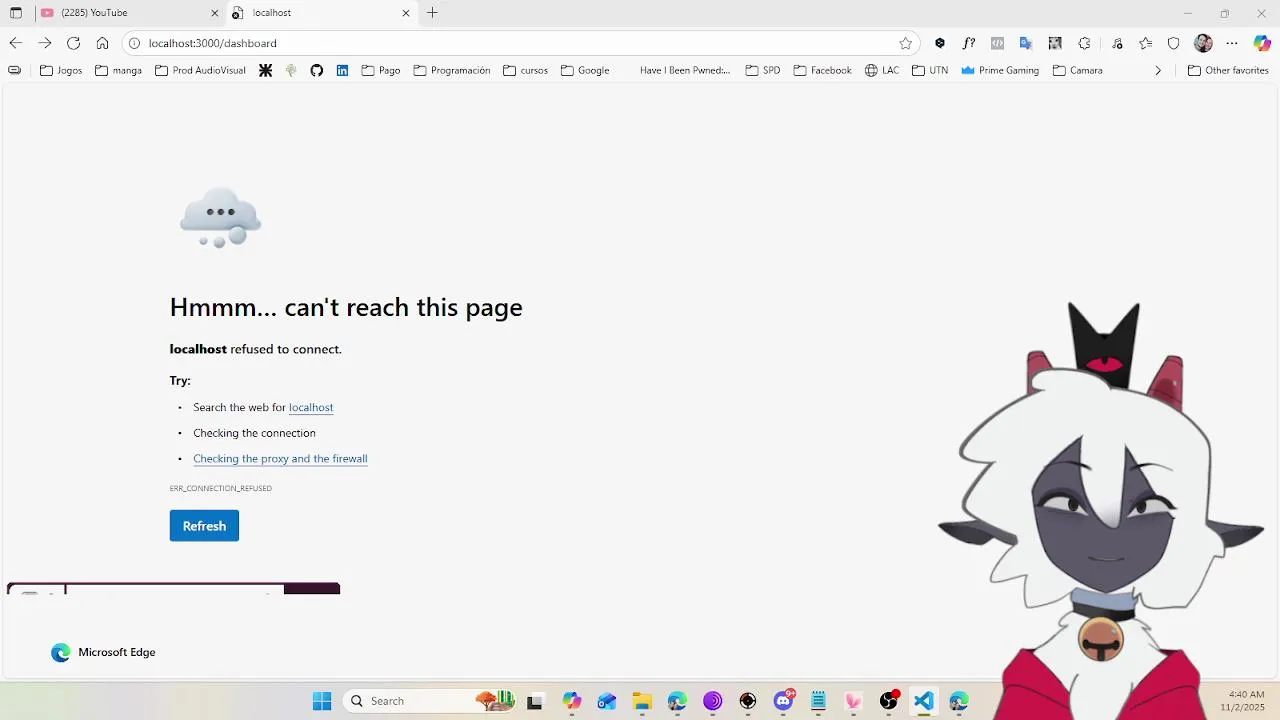This screenshot has height=720, width=1280.
Task: Open Discord from the taskbar
Action: 783,701
